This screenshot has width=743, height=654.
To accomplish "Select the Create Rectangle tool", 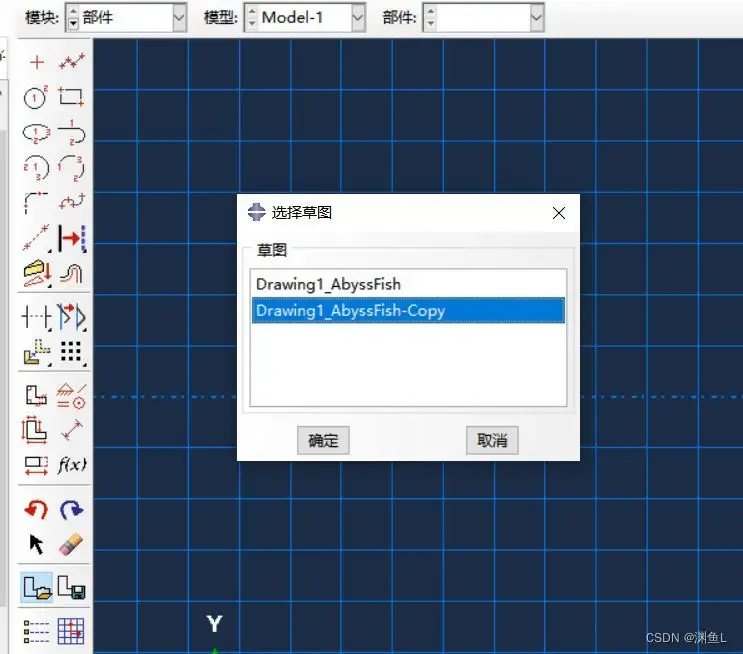I will pyautogui.click(x=72, y=97).
